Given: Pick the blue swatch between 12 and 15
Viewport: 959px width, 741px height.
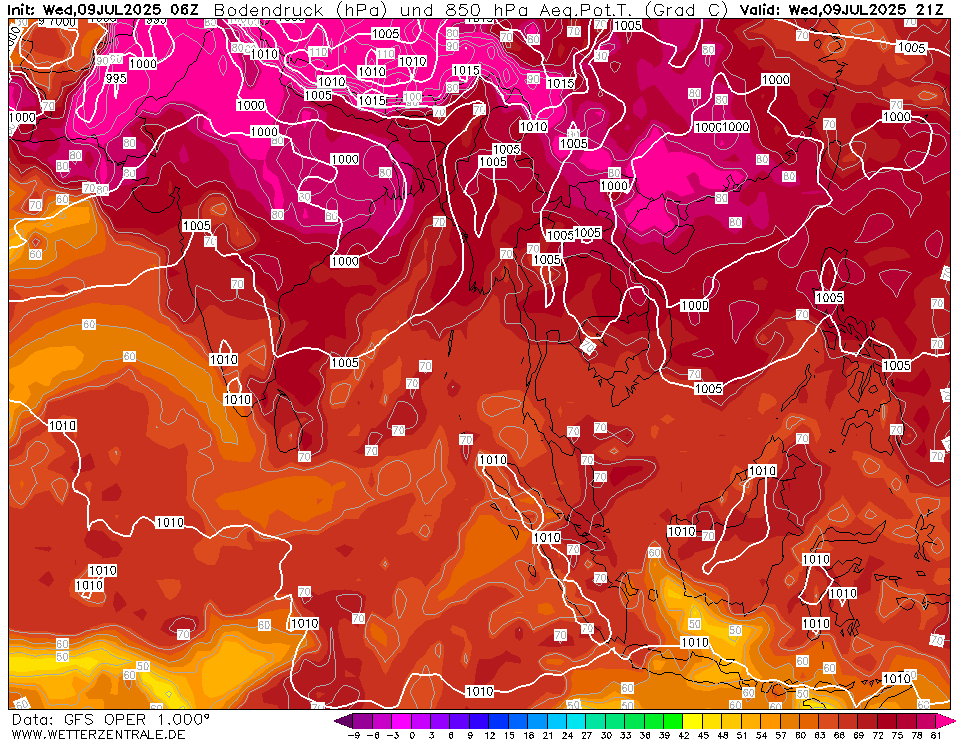Looking at the screenshot, I should tap(498, 721).
